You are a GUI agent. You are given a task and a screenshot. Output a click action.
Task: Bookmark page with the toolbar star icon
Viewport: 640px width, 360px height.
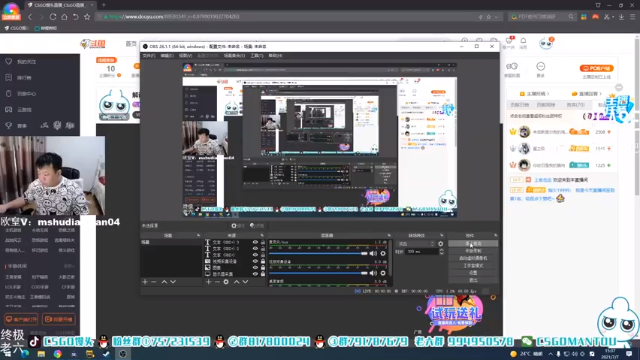tap(87, 17)
